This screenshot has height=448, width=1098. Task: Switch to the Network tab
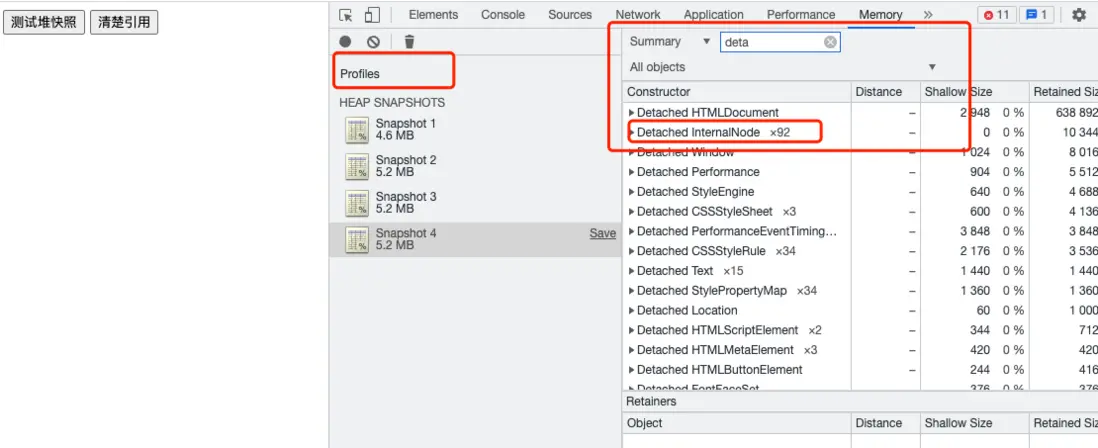click(x=638, y=15)
